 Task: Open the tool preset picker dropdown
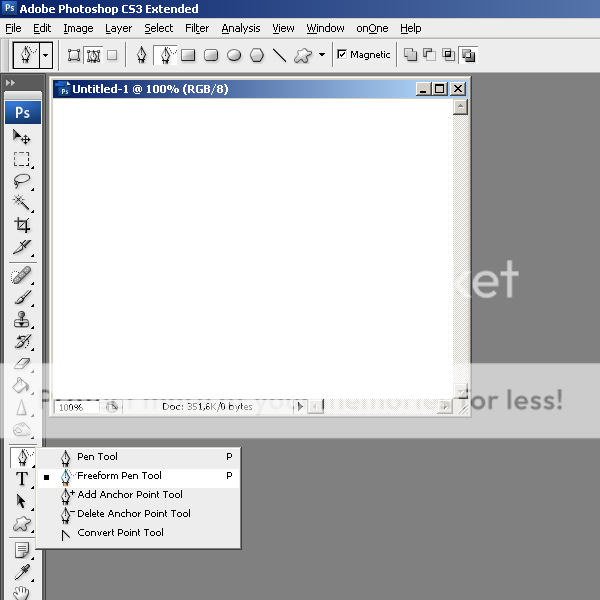click(x=46, y=55)
